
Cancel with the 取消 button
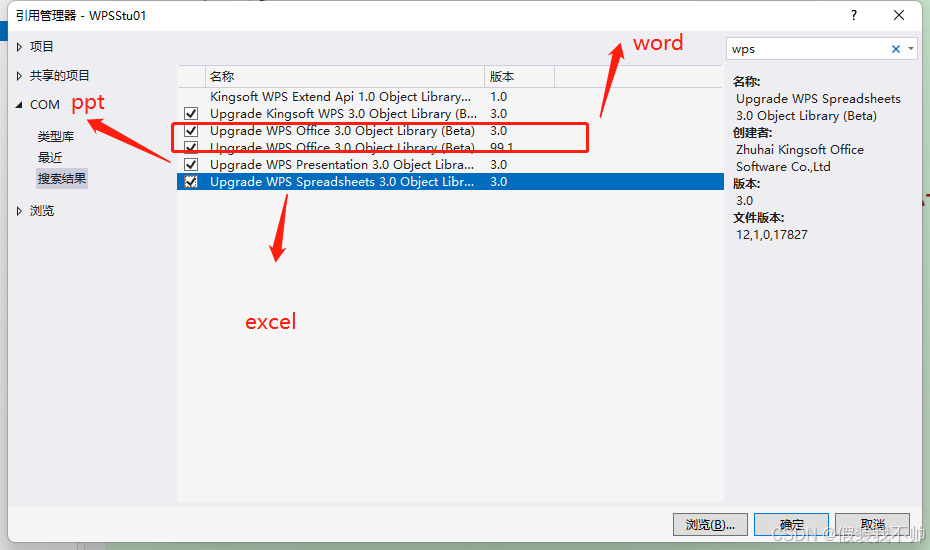click(872, 524)
